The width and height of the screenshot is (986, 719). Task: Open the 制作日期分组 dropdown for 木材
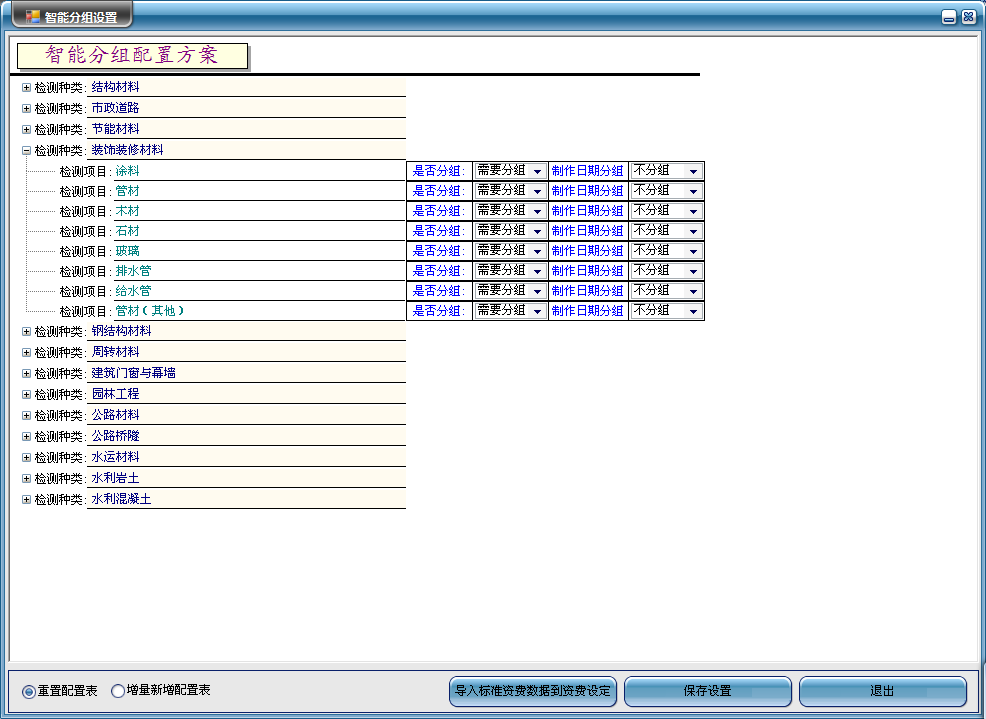[x=693, y=211]
